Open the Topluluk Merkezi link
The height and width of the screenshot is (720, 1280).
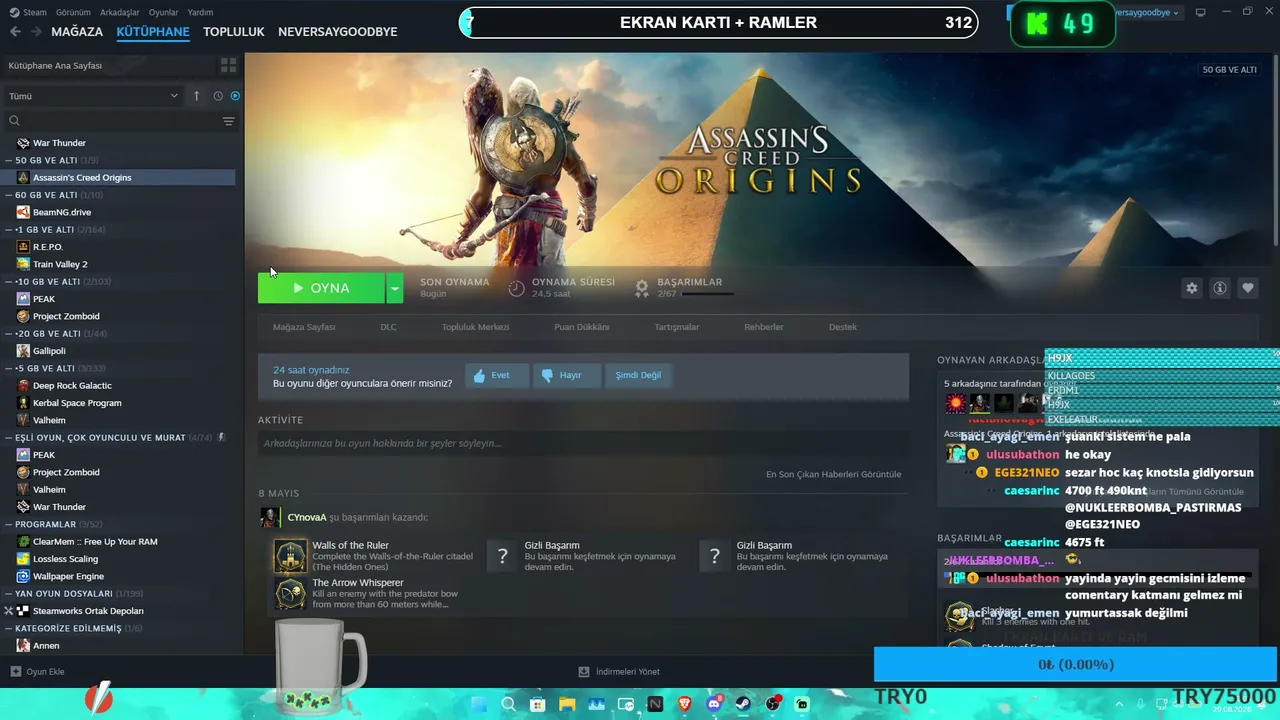click(476, 327)
